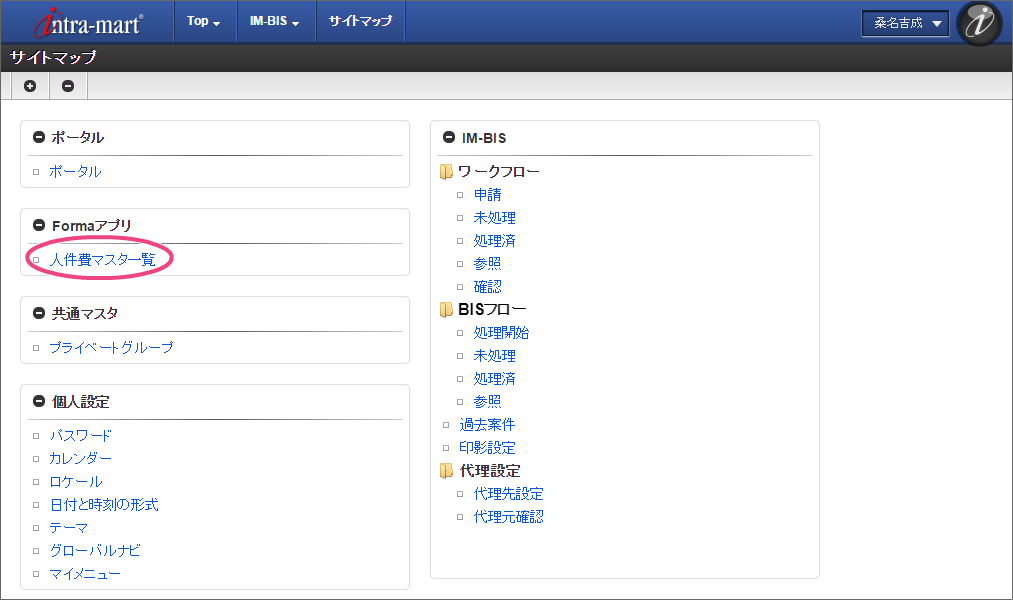Open the 代理先設定 link
This screenshot has width=1013, height=600.
[508, 494]
